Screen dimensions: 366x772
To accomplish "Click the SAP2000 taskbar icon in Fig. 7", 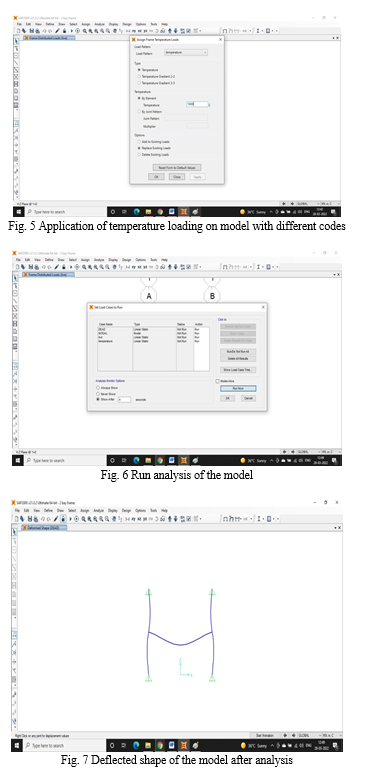I will coord(184,746).
